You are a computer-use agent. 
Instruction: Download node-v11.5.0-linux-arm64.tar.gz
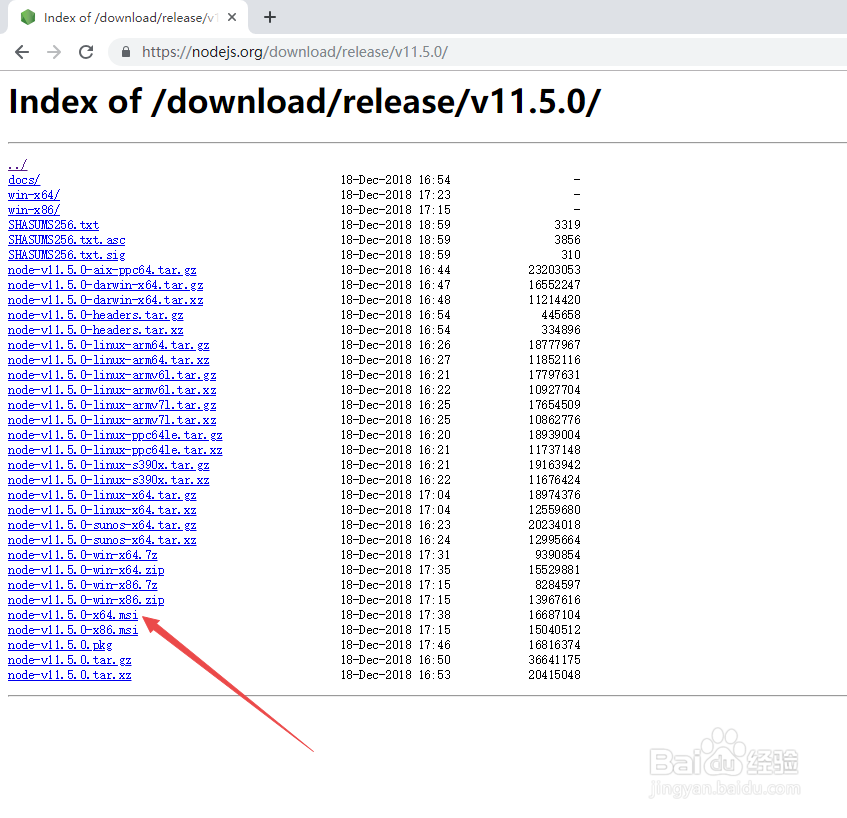pos(109,345)
